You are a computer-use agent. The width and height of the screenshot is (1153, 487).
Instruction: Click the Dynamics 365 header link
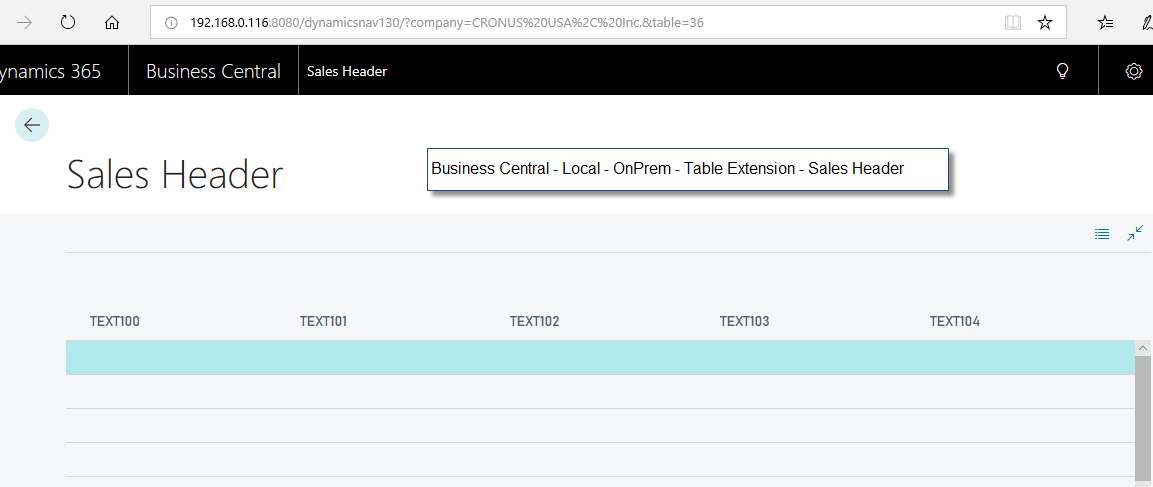(x=50, y=71)
